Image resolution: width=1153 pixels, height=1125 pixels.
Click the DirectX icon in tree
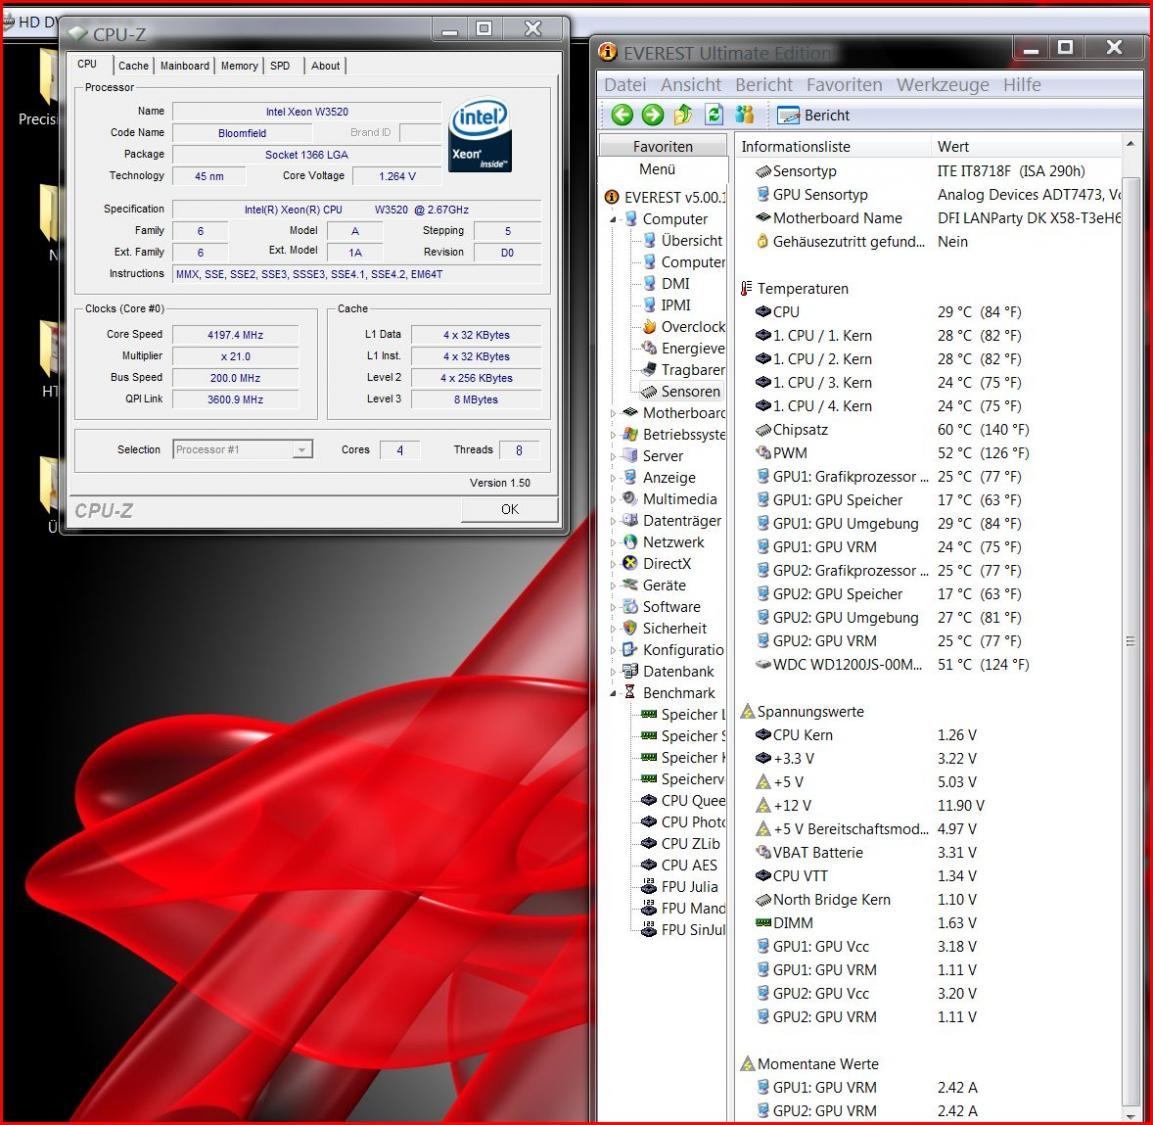630,563
